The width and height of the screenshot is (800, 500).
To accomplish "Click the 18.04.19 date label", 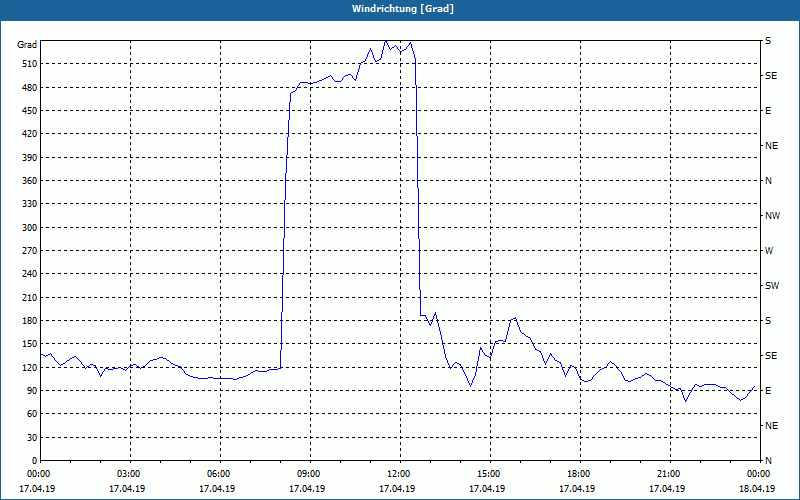I will pyautogui.click(x=757, y=489).
